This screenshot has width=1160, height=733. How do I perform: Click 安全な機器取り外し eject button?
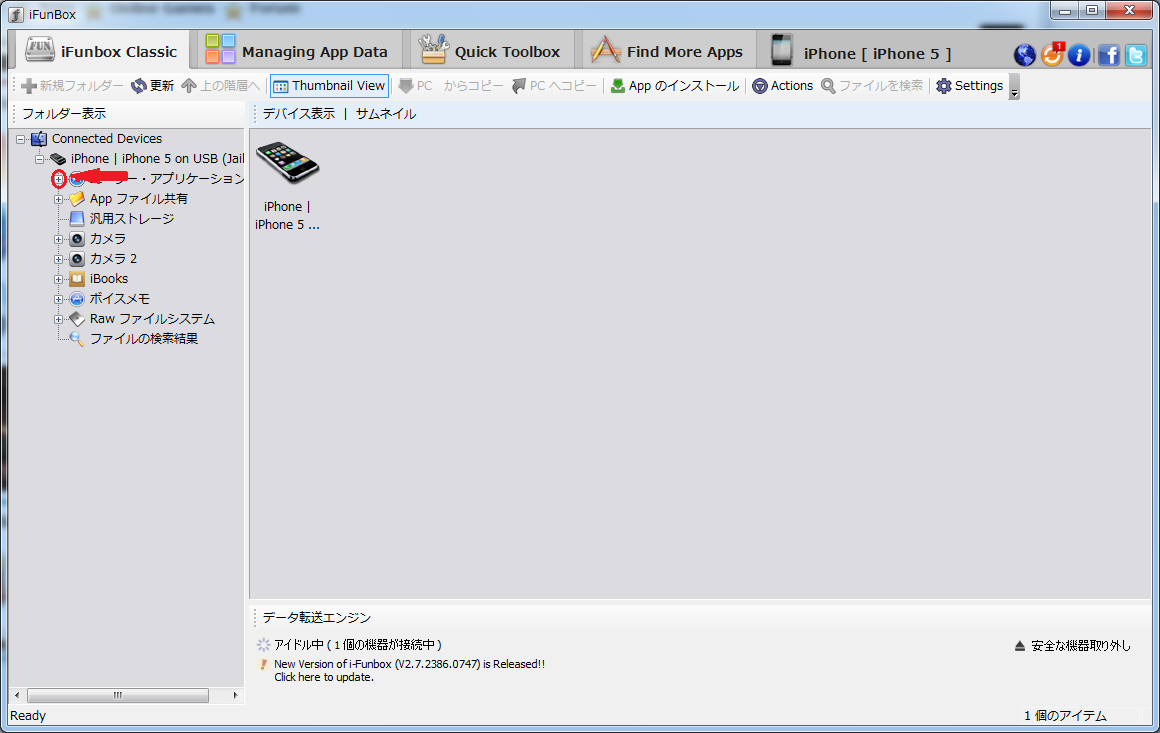pyautogui.click(x=1073, y=646)
